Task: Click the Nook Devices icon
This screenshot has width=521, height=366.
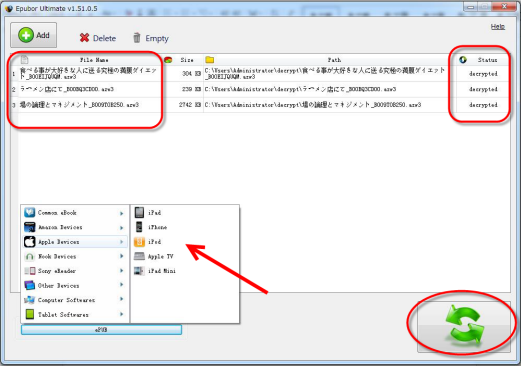Action: pos(30,256)
